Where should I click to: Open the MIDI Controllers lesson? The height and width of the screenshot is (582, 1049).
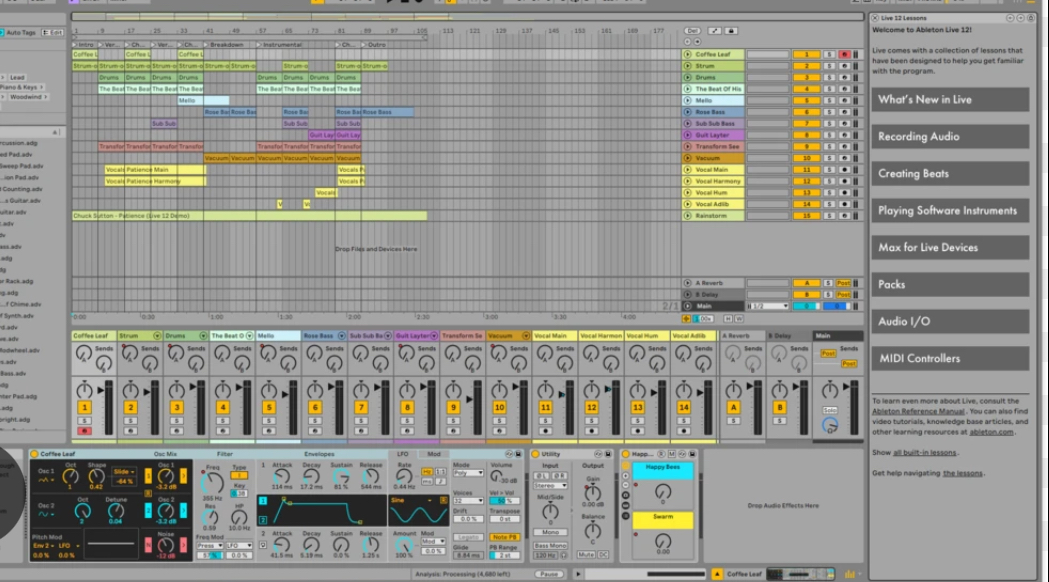pyautogui.click(x=950, y=359)
